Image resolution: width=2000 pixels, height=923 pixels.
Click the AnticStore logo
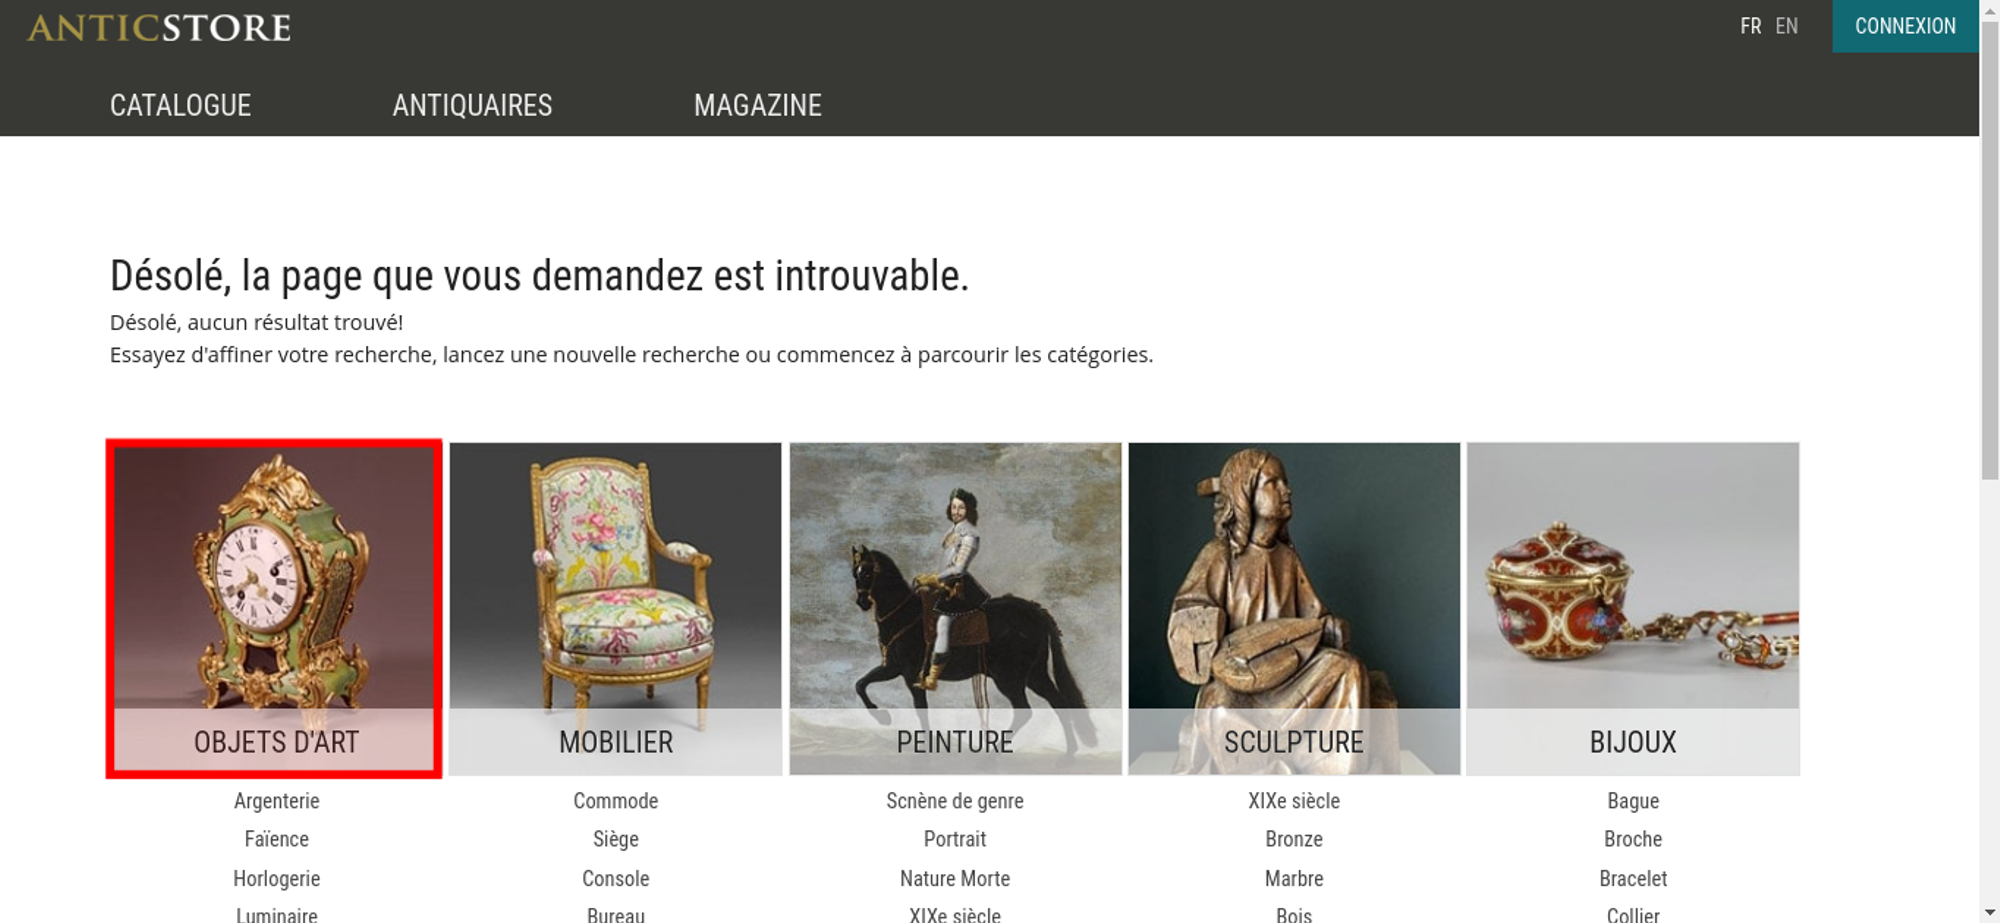pos(159,27)
